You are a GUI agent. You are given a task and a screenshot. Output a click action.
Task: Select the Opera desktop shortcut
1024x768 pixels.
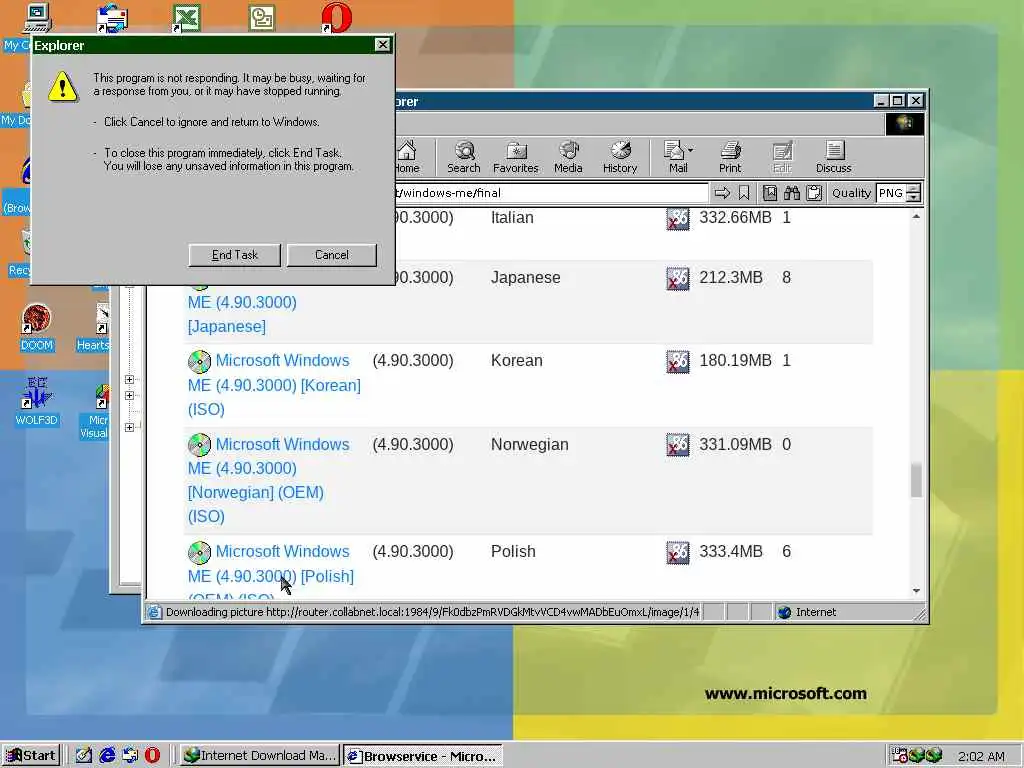coord(336,18)
